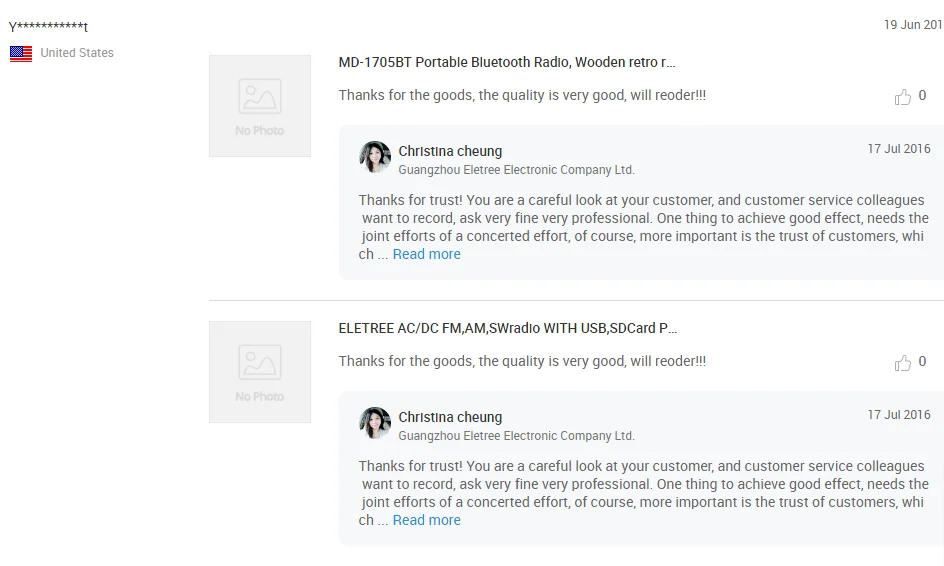The height and width of the screenshot is (566, 944).
Task: Click Christina cheung name in first reply
Action: (x=450, y=151)
